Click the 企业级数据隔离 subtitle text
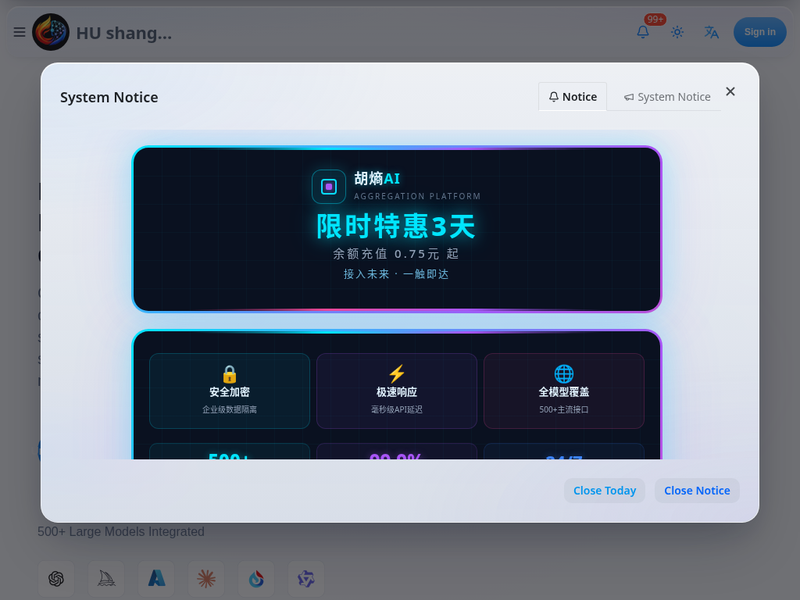This screenshot has height=600, width=800. tap(230, 409)
